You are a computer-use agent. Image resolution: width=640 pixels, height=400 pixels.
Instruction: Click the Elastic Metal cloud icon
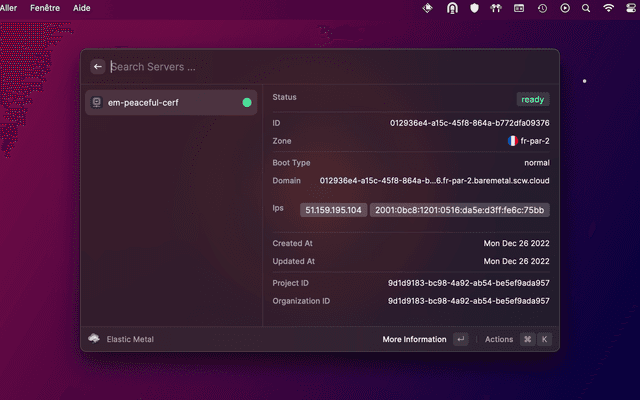click(x=94, y=339)
